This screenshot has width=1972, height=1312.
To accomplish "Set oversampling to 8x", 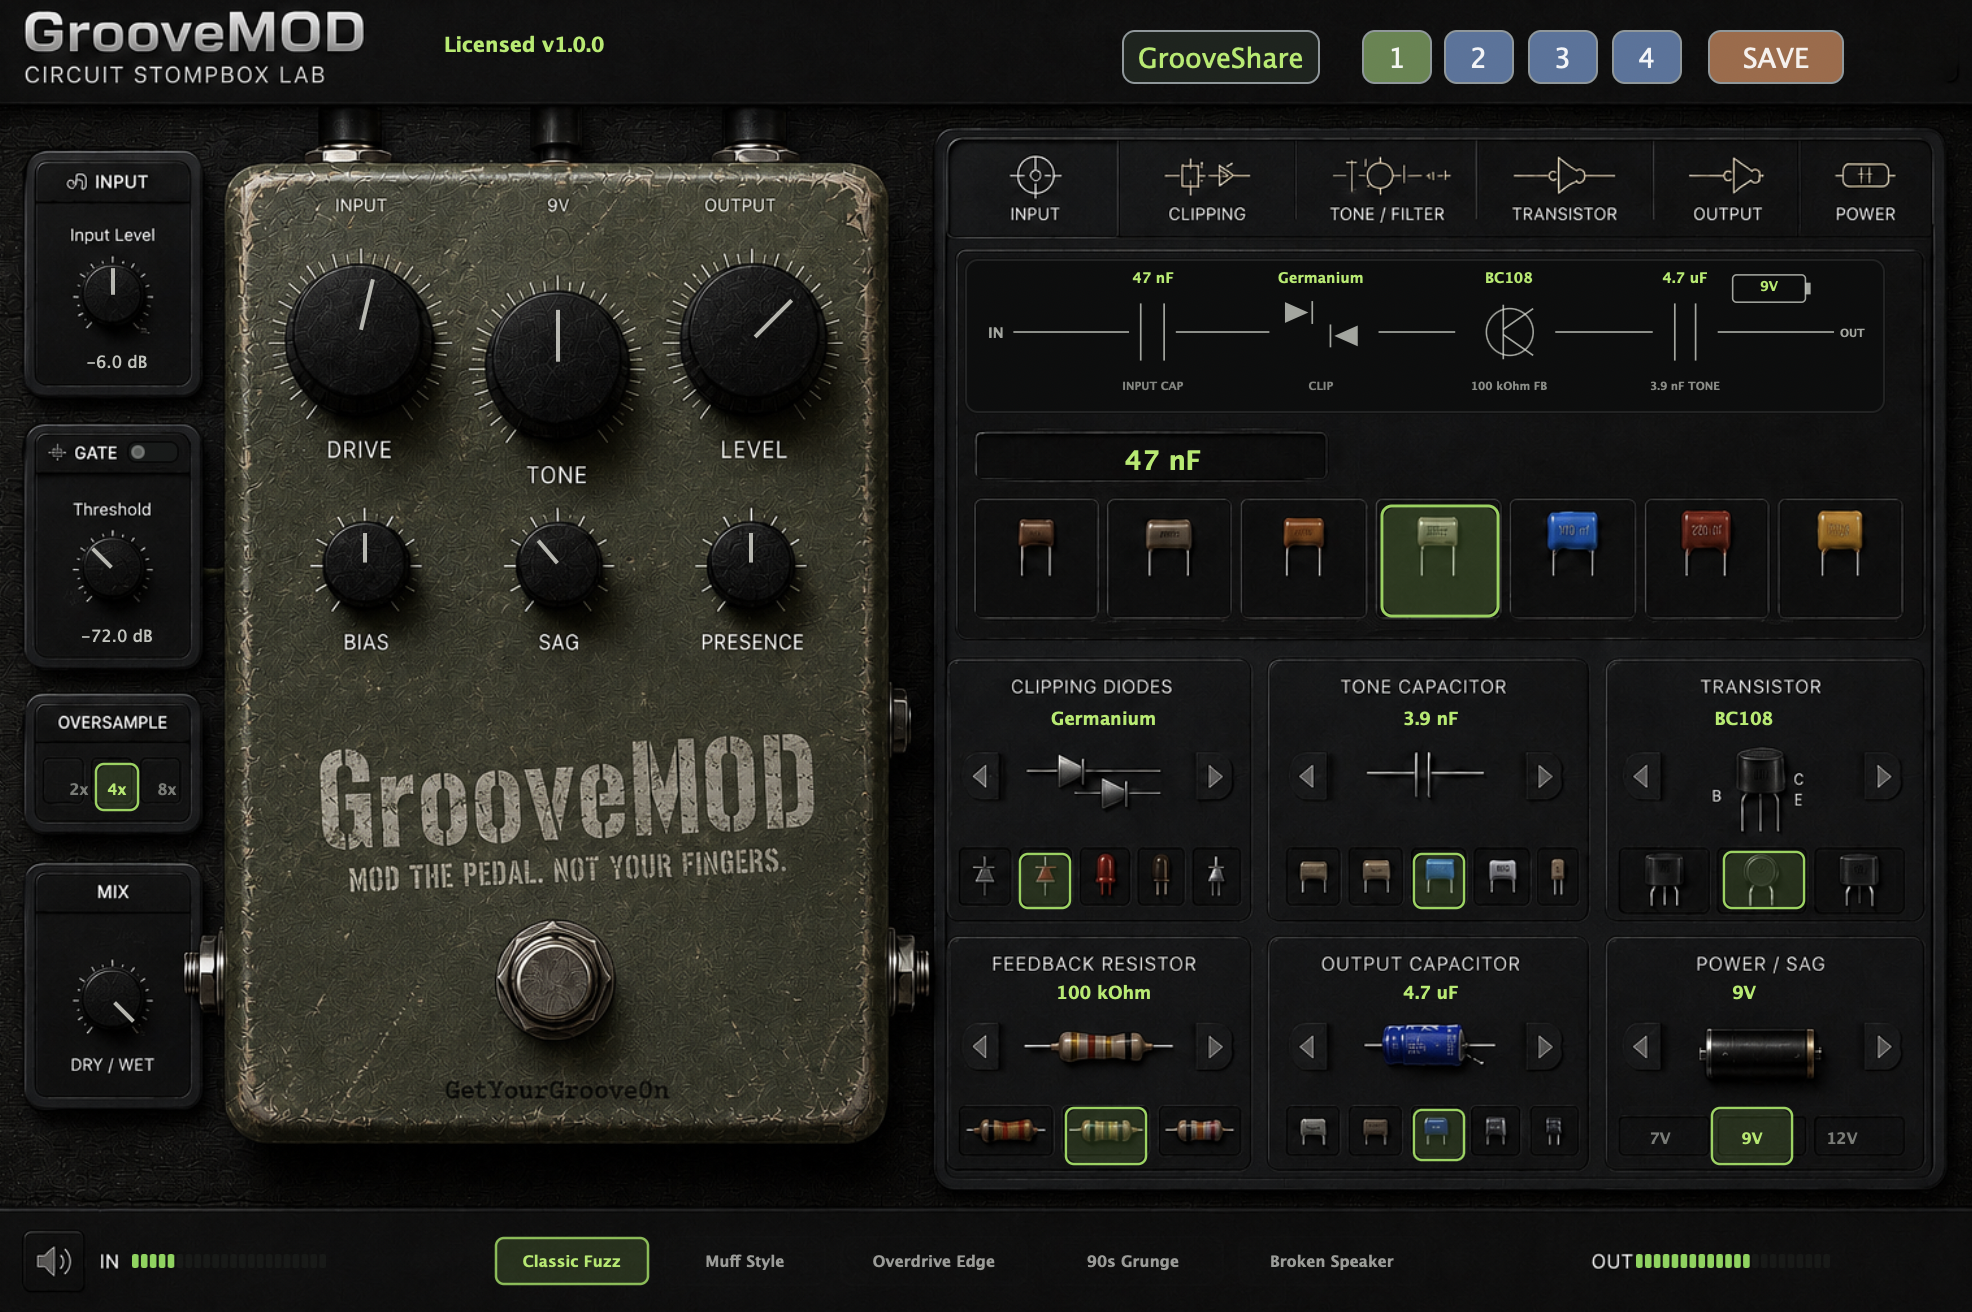I will point(167,788).
